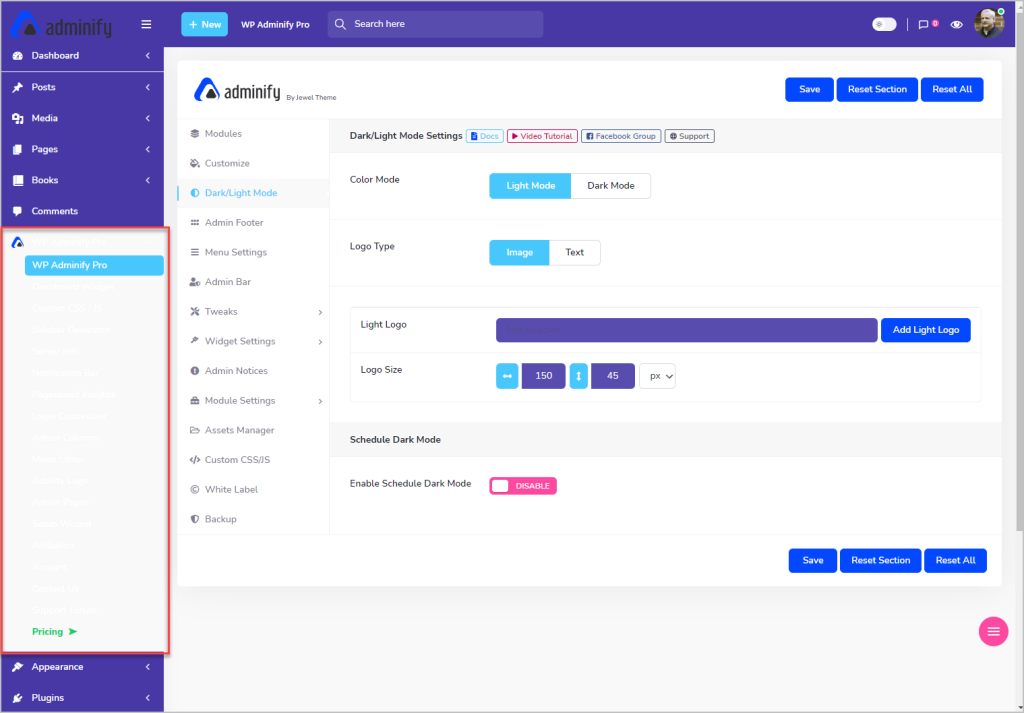Image resolution: width=1024 pixels, height=713 pixels.
Task: Open the px unit dropdown
Action: click(657, 376)
